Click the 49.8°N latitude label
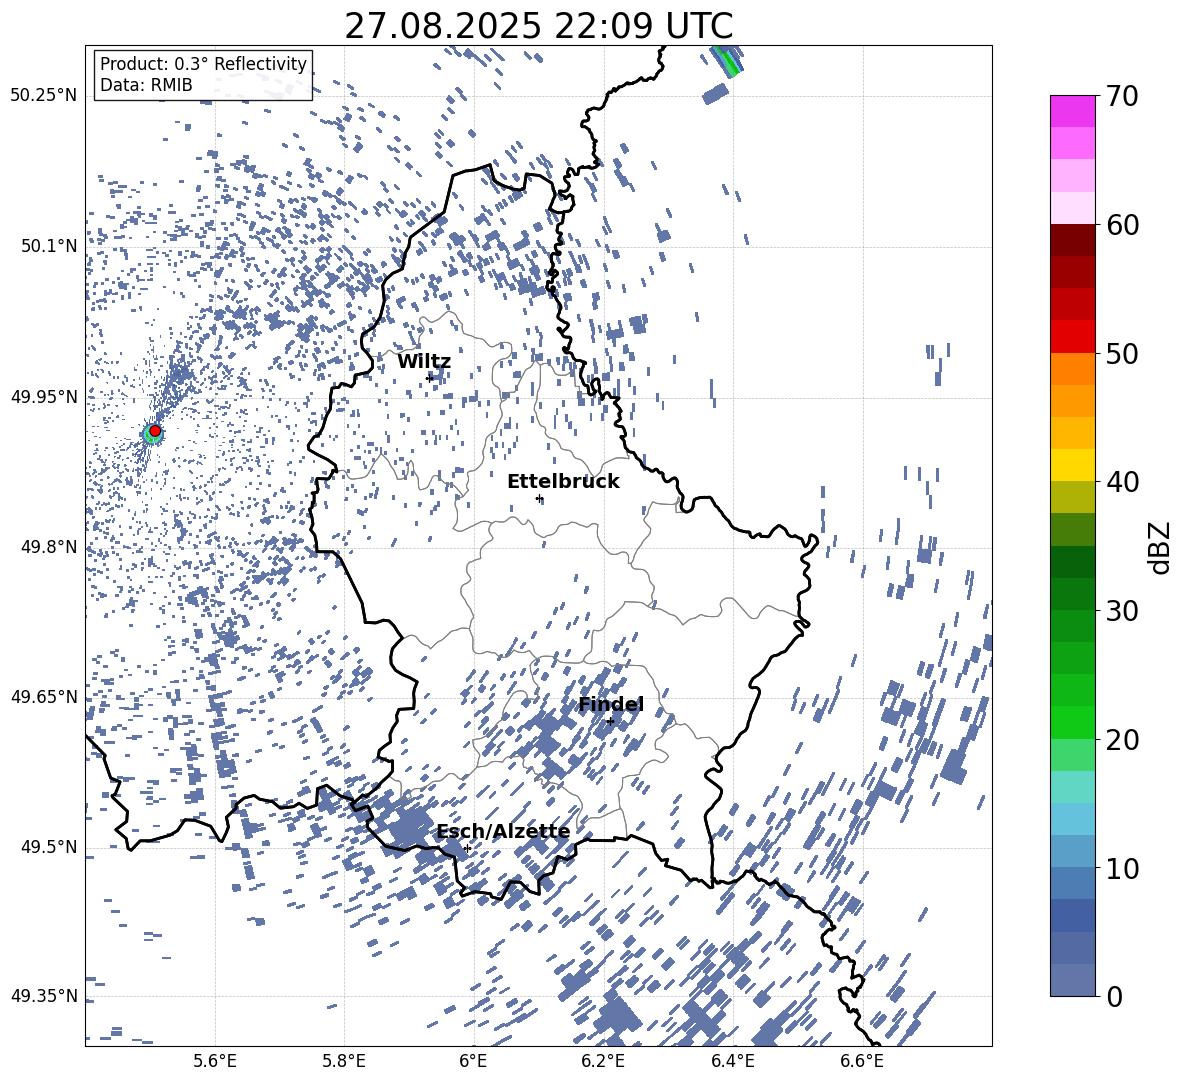This screenshot has width=1184, height=1081. click(48, 547)
